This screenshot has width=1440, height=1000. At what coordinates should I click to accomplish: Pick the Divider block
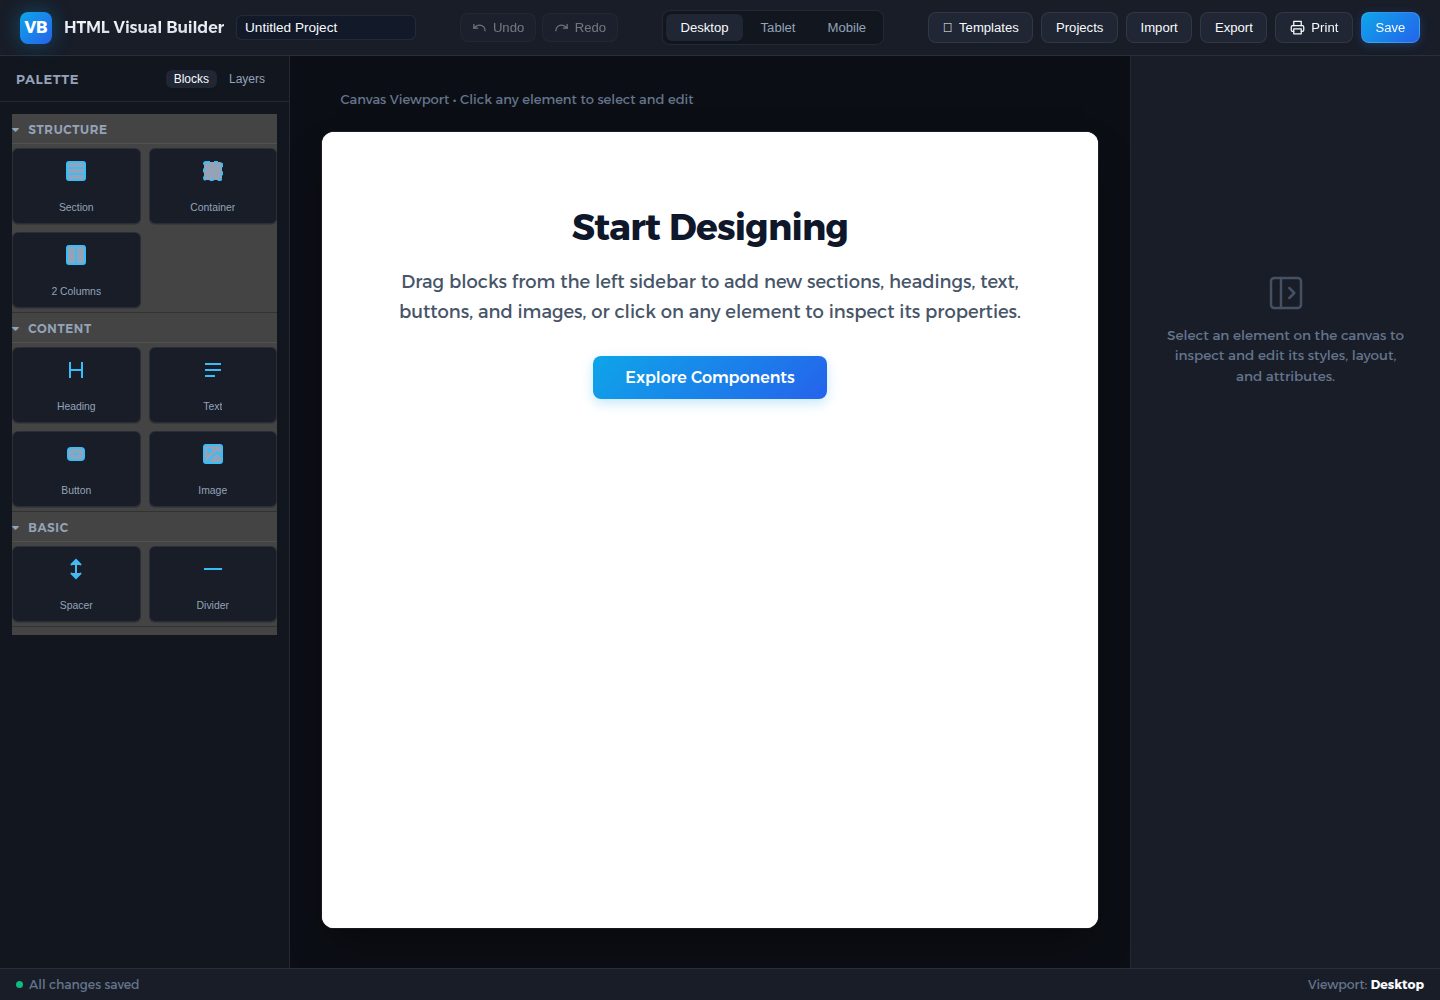(x=213, y=584)
